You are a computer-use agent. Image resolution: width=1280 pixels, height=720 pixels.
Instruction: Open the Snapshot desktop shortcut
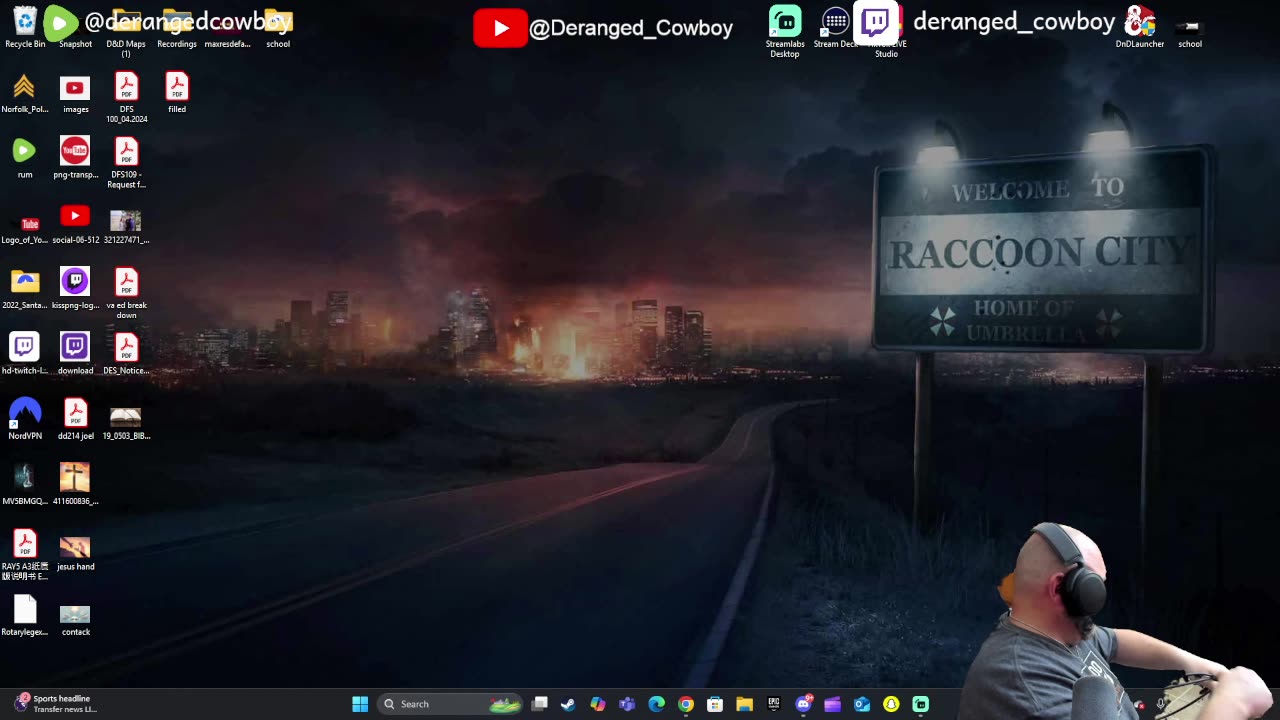coord(75,27)
